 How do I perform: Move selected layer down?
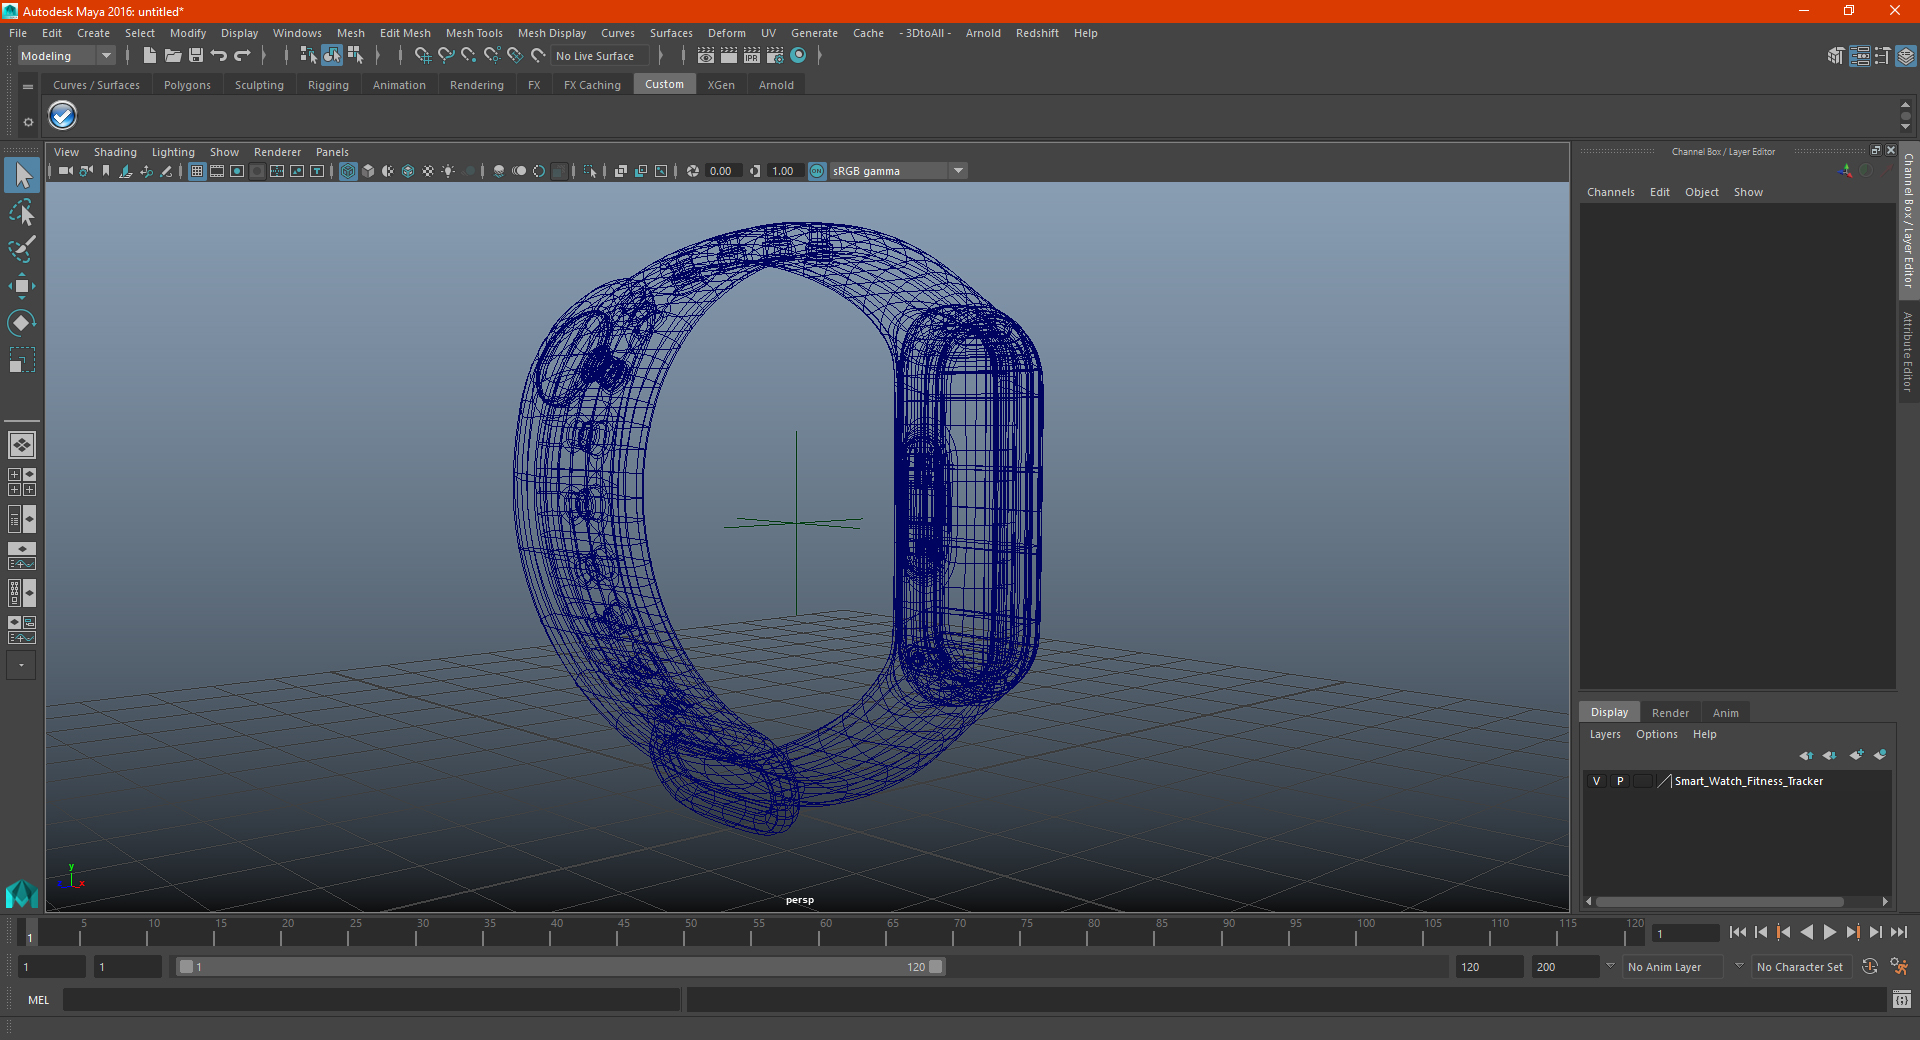click(1829, 755)
